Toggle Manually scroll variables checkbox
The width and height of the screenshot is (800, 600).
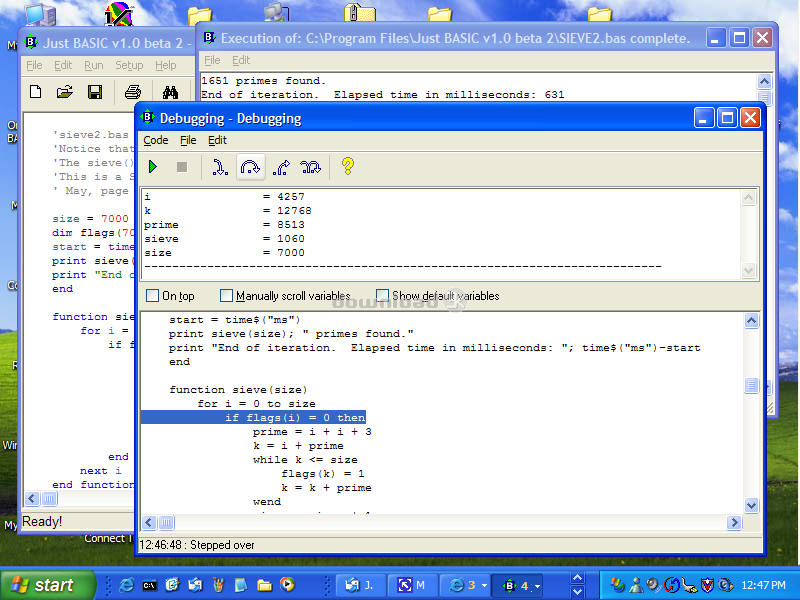tap(226, 296)
